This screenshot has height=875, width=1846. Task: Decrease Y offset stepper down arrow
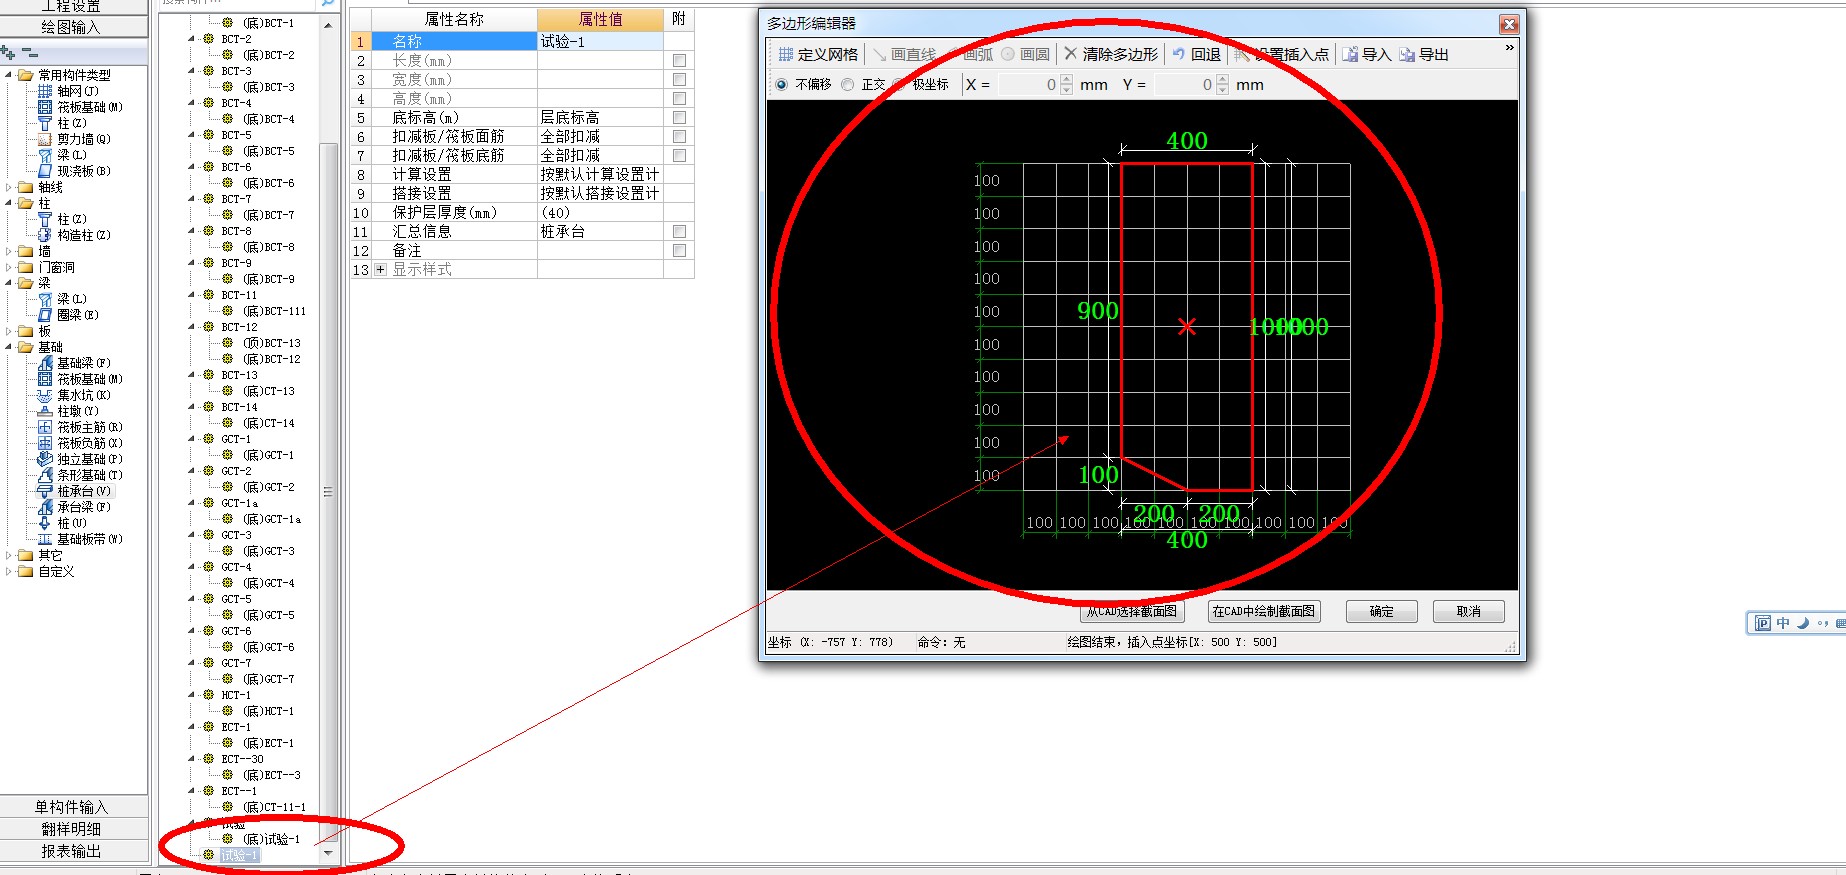1223,90
